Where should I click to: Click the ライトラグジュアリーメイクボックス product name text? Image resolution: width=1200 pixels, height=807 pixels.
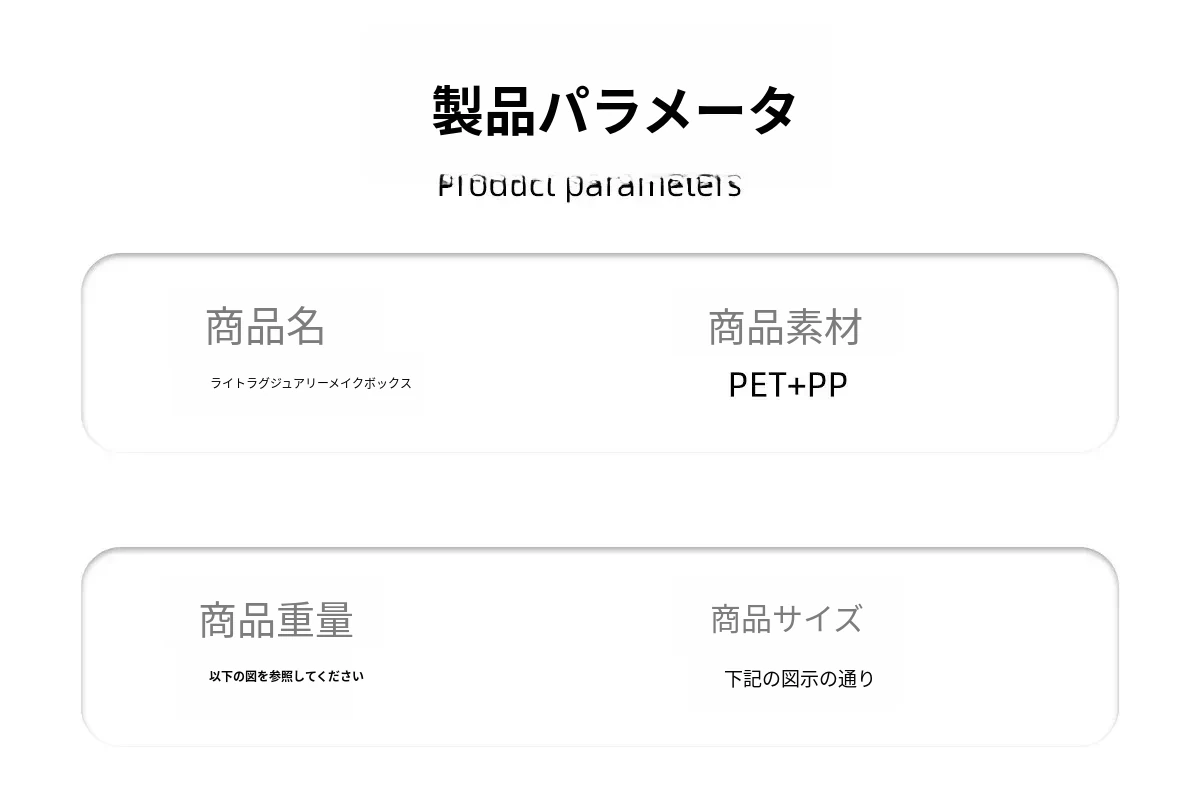point(311,383)
